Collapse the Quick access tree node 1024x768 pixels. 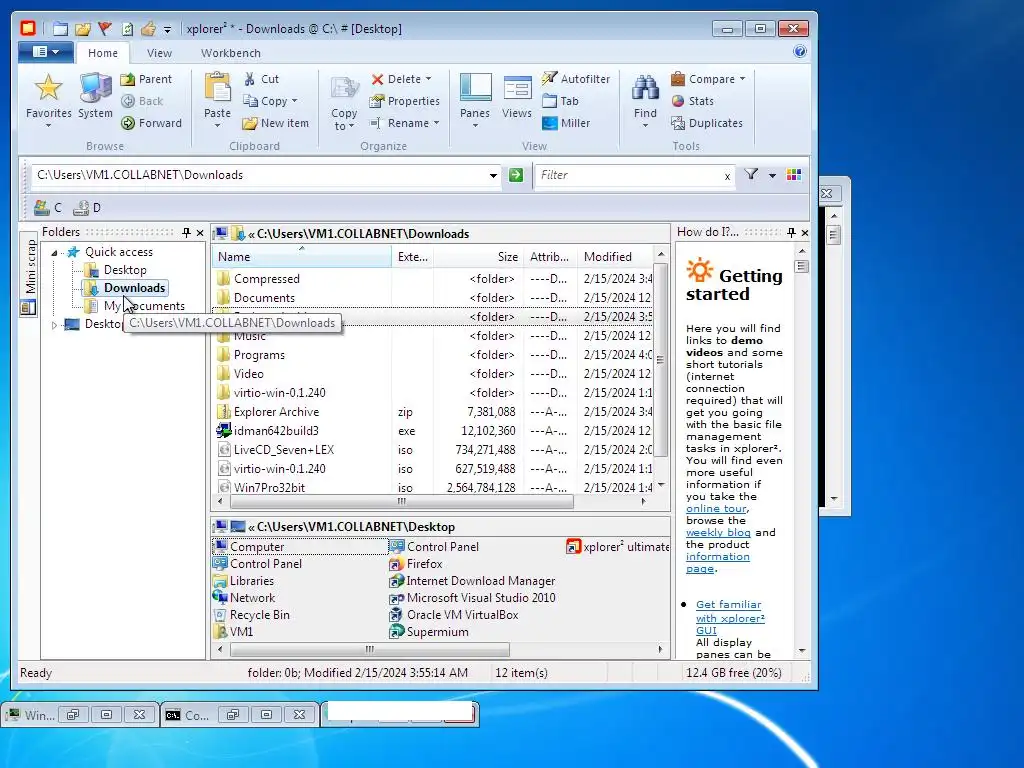55,252
